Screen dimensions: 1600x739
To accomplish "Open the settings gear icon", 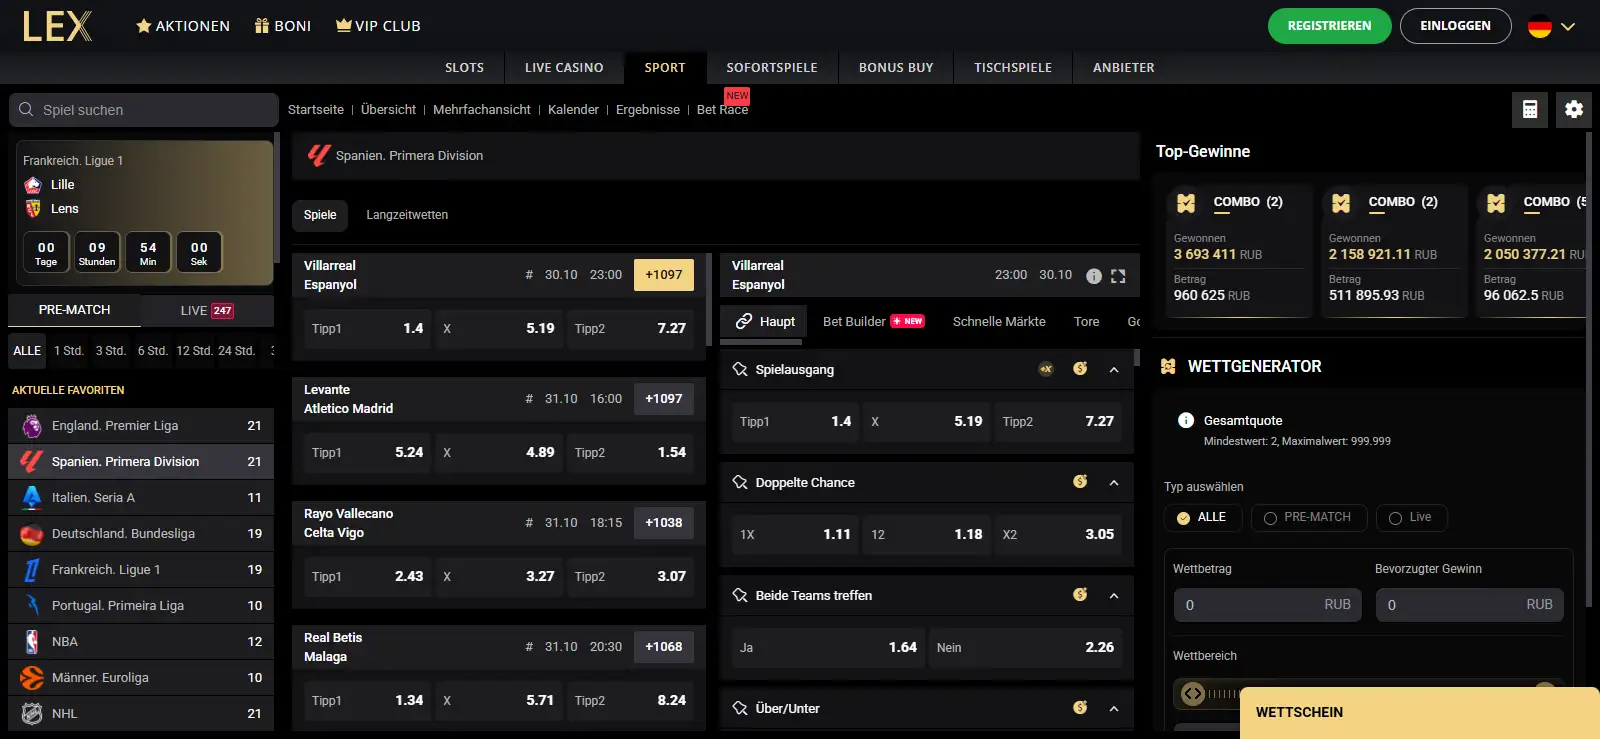I will pyautogui.click(x=1574, y=109).
